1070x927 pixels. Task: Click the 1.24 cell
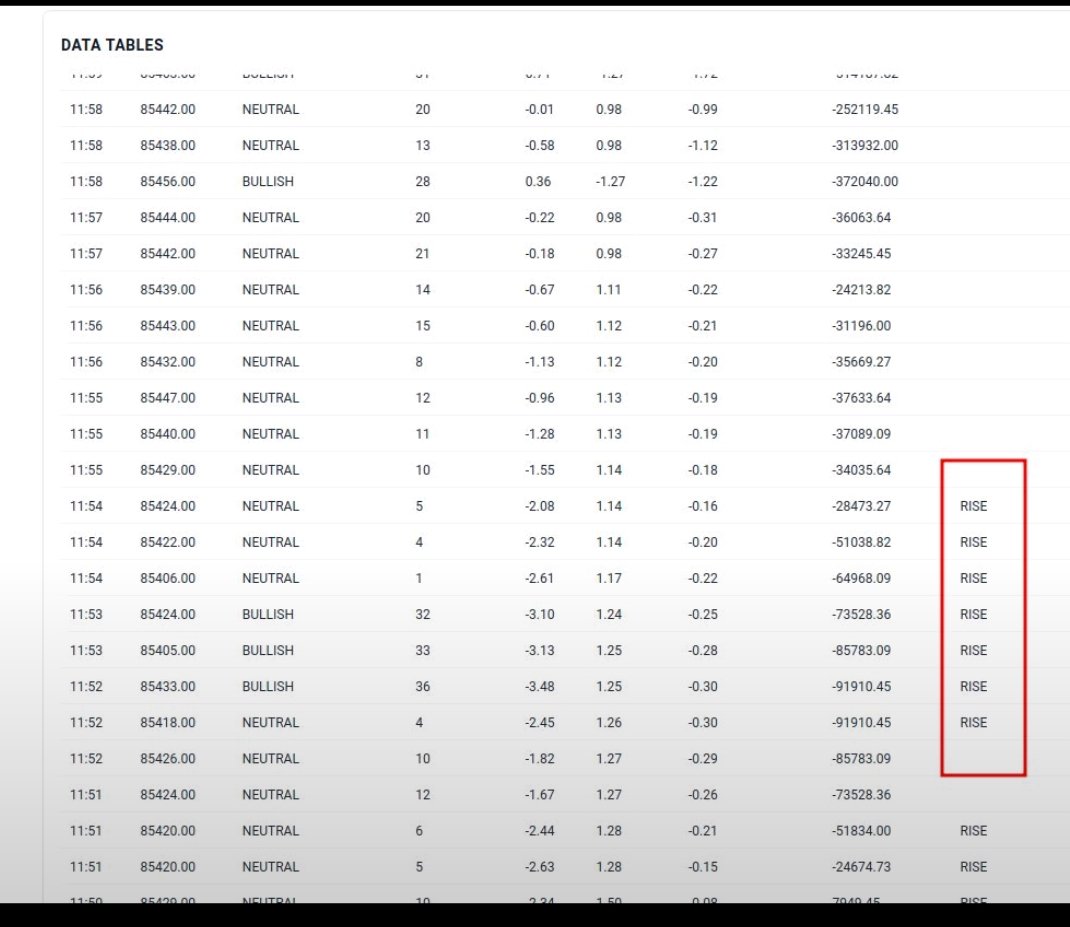(609, 614)
